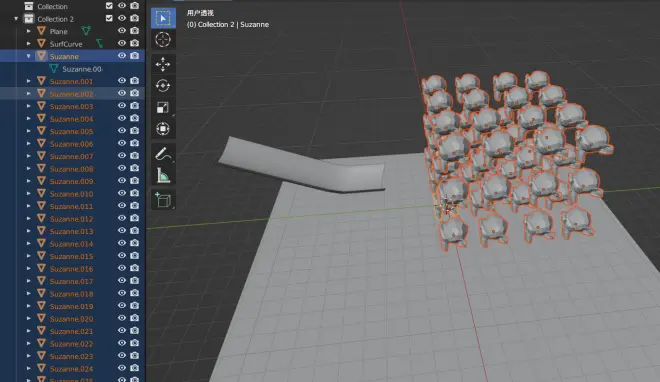Viewport: 660px width, 382px height.
Task: Uncheck the Collection 2 exclude checkbox
Action: (109, 18)
